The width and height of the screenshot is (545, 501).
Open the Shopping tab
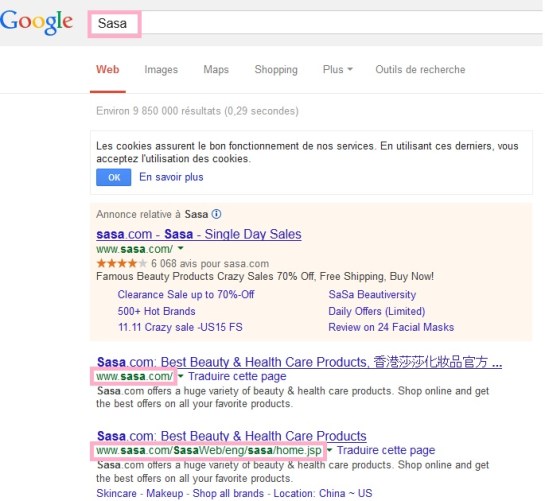pos(276,70)
